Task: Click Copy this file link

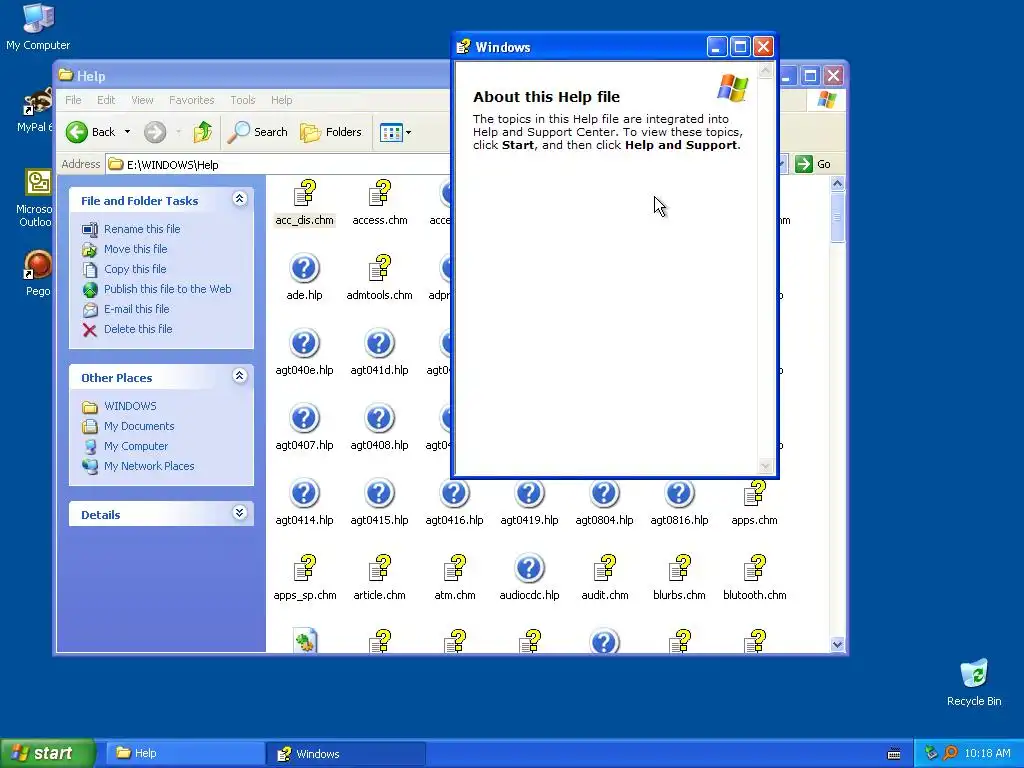Action: [135, 269]
